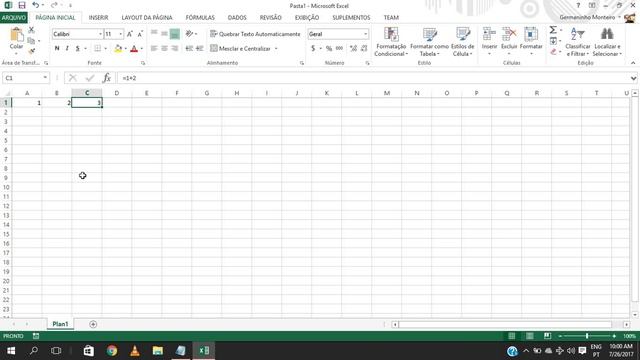The height and width of the screenshot is (360, 640).
Task: Click the Cut scissors icon
Action: click(31, 30)
